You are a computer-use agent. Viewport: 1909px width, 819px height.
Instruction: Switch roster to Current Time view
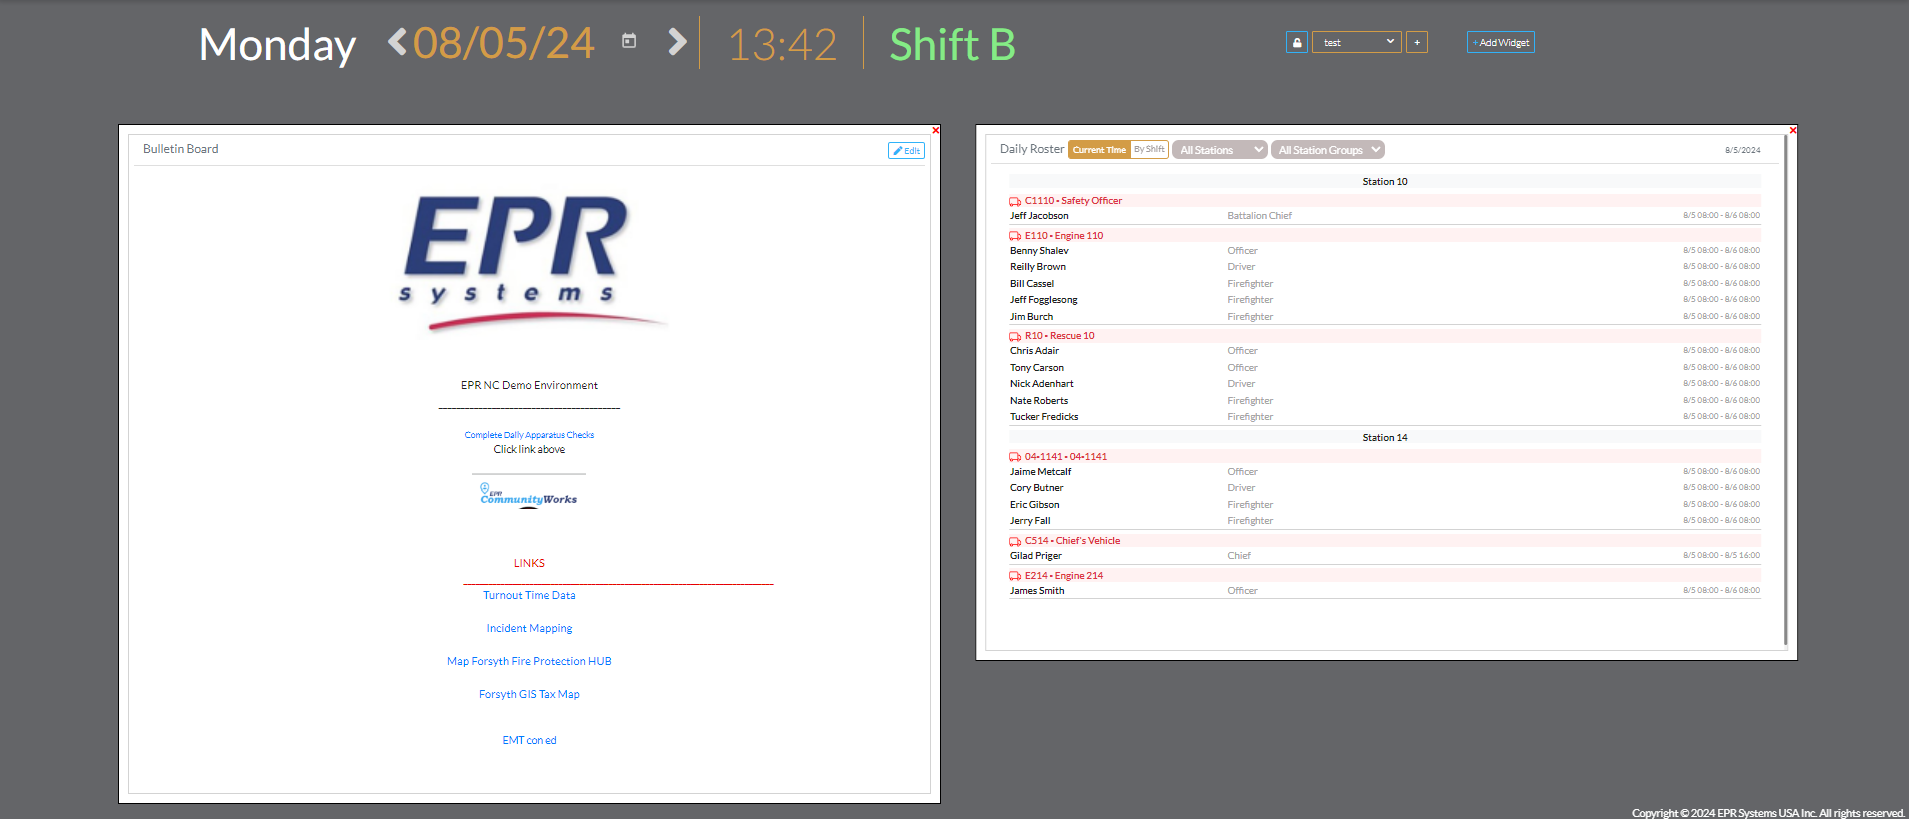click(x=1099, y=150)
